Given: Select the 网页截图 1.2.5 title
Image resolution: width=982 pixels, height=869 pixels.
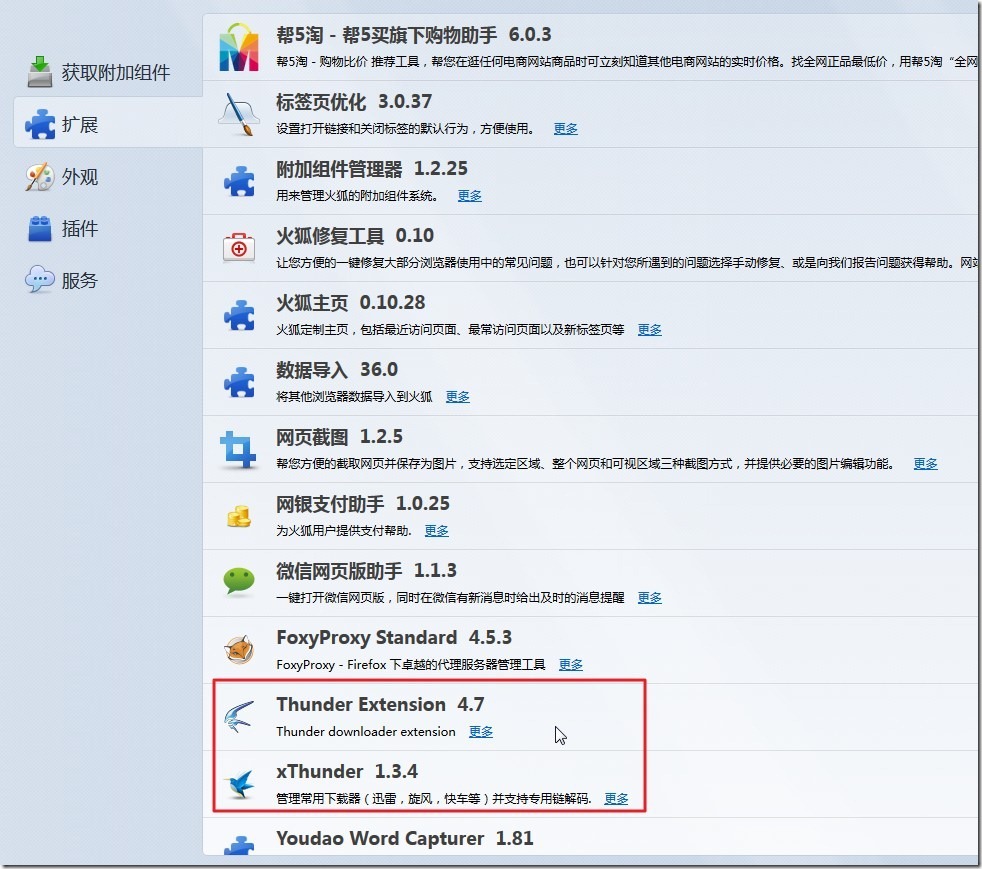Looking at the screenshot, I should (x=339, y=436).
